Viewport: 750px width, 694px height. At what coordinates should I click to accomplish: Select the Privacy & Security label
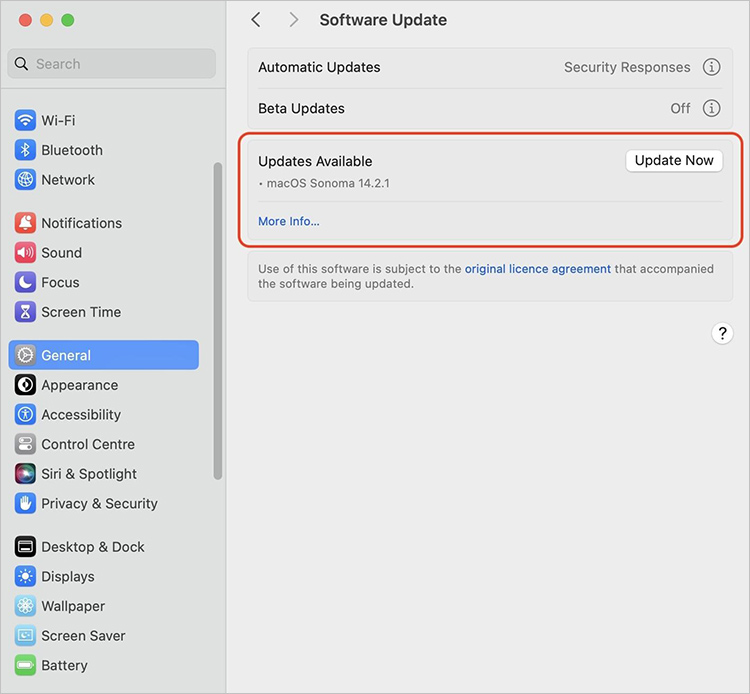pos(99,504)
